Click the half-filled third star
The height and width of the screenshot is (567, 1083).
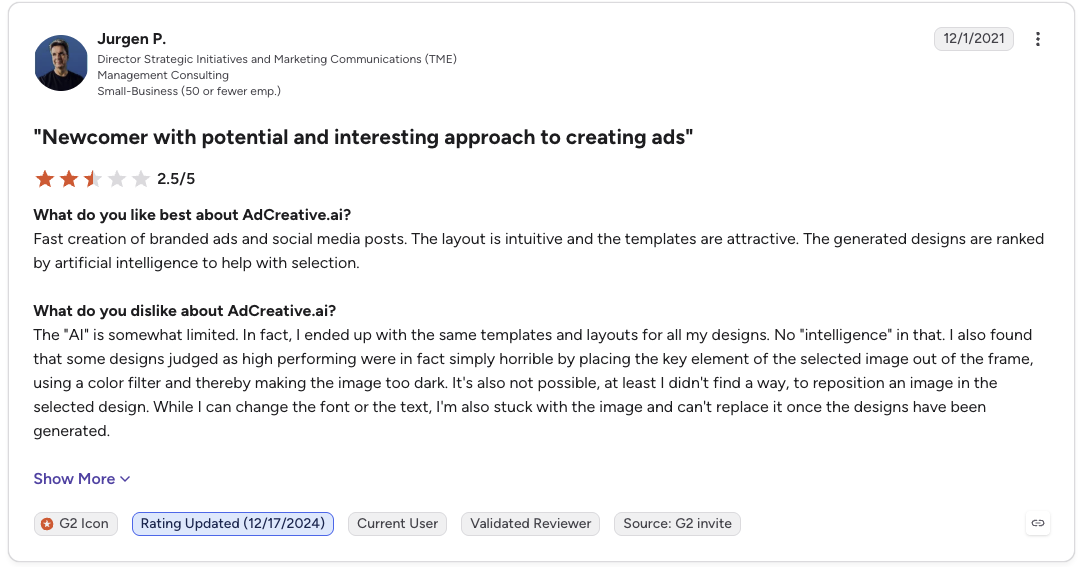(x=93, y=180)
